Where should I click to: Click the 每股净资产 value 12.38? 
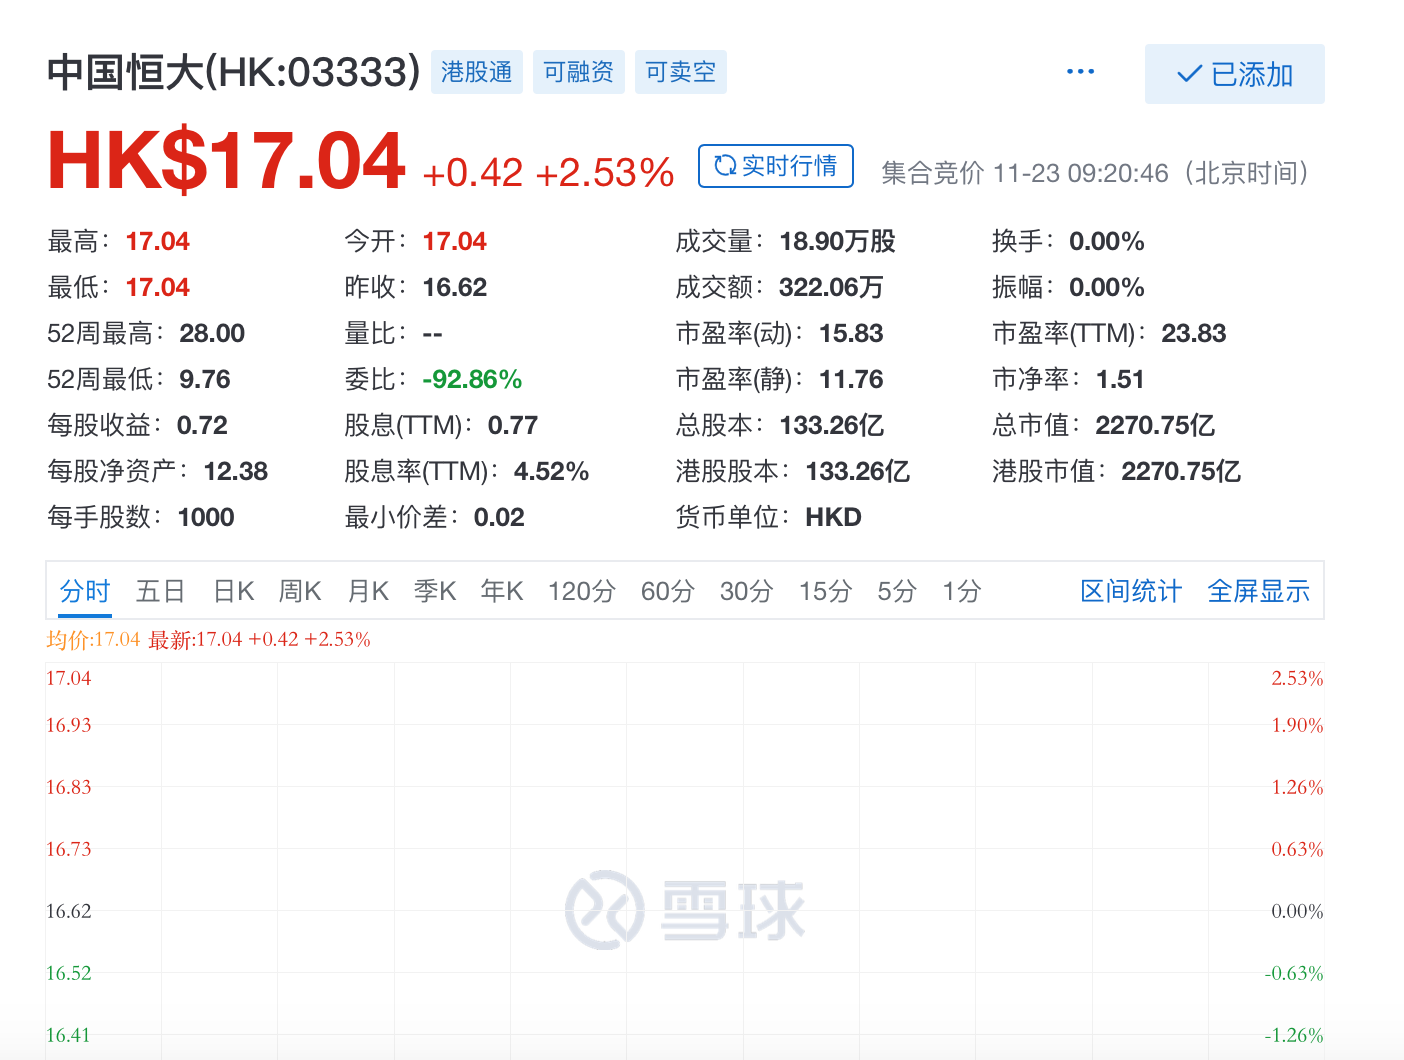pyautogui.click(x=236, y=471)
